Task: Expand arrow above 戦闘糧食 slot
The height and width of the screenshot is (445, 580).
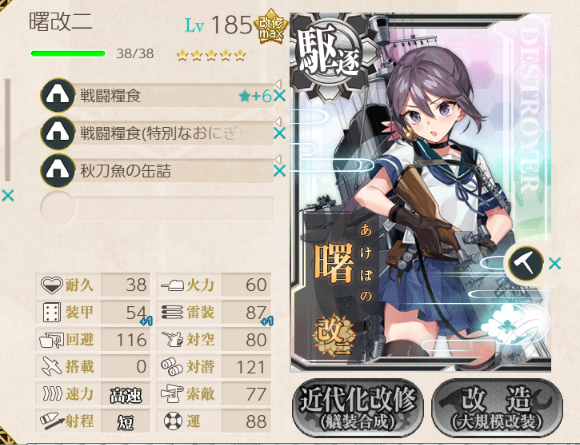Action: (278, 84)
